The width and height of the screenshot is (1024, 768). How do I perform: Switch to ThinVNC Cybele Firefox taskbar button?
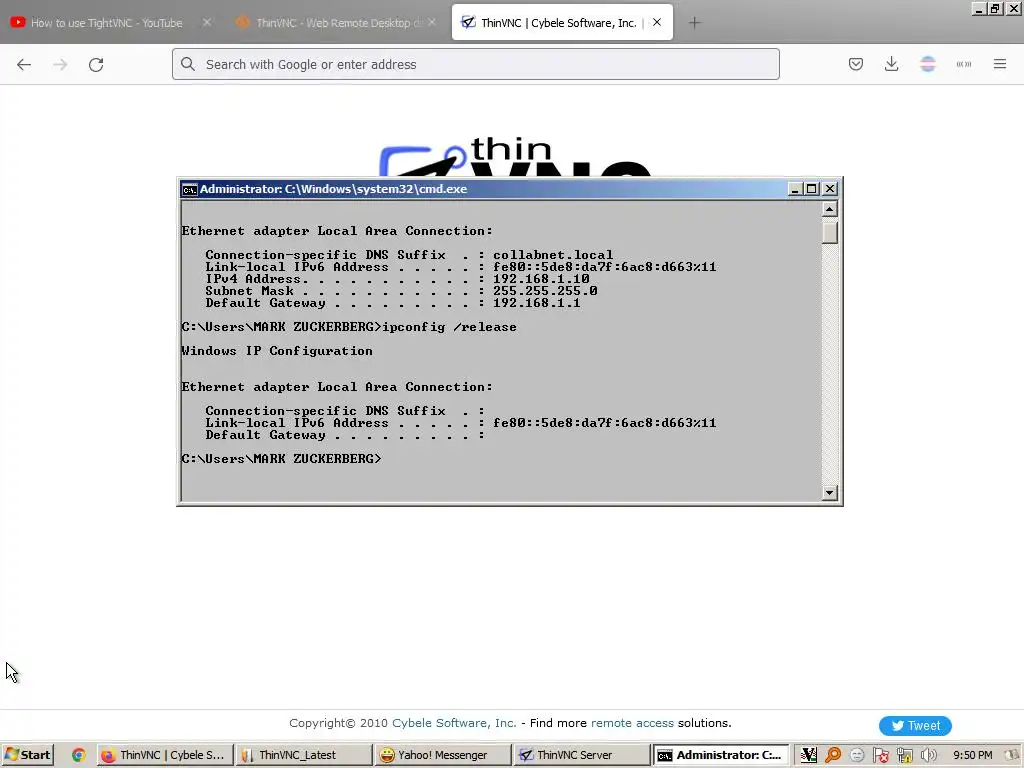point(164,755)
